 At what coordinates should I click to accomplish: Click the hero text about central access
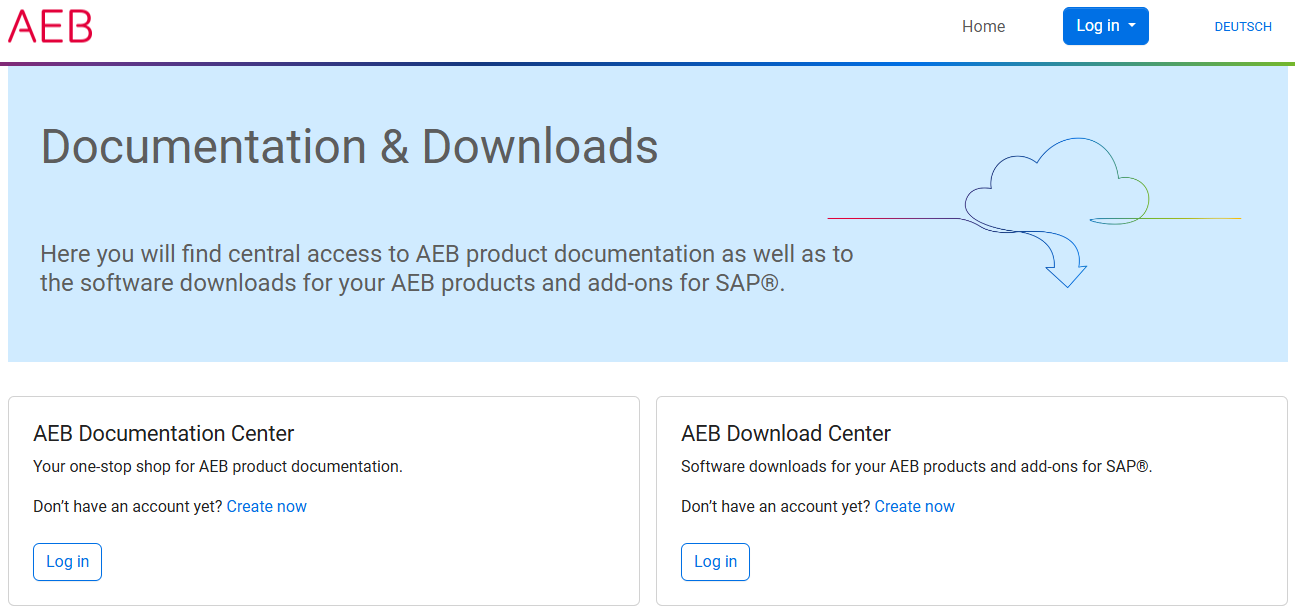[x=446, y=268]
